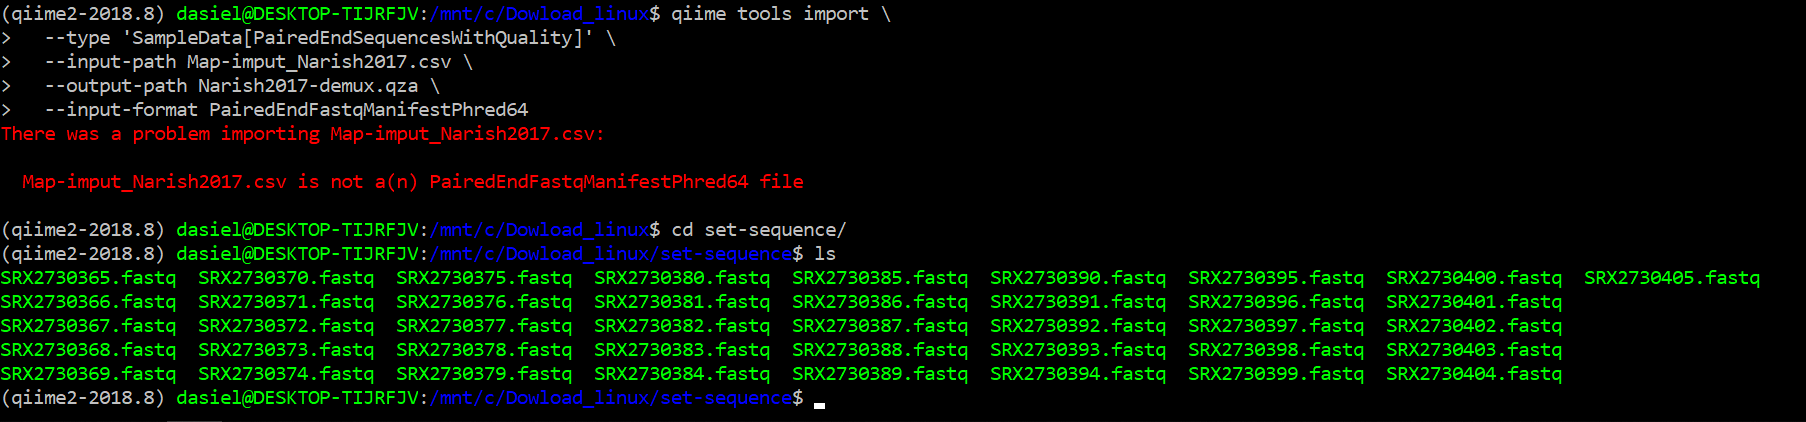Click the SRX2730377.fastq file name
1806x422 pixels.
pos(484,326)
